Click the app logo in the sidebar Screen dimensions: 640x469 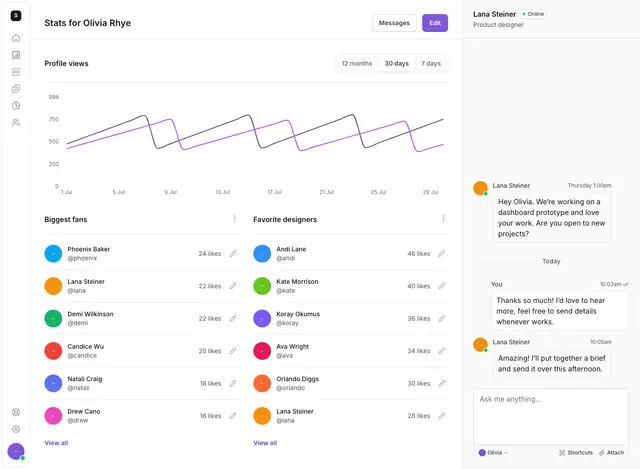click(16, 16)
